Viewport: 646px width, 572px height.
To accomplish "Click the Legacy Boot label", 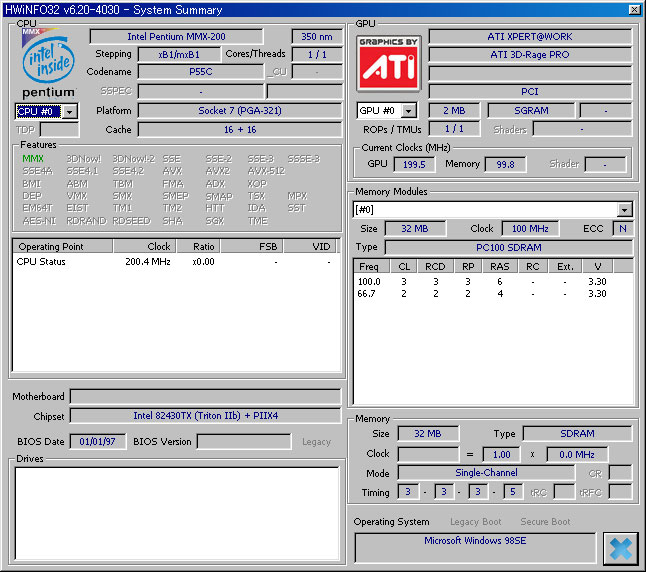I will tap(475, 522).
